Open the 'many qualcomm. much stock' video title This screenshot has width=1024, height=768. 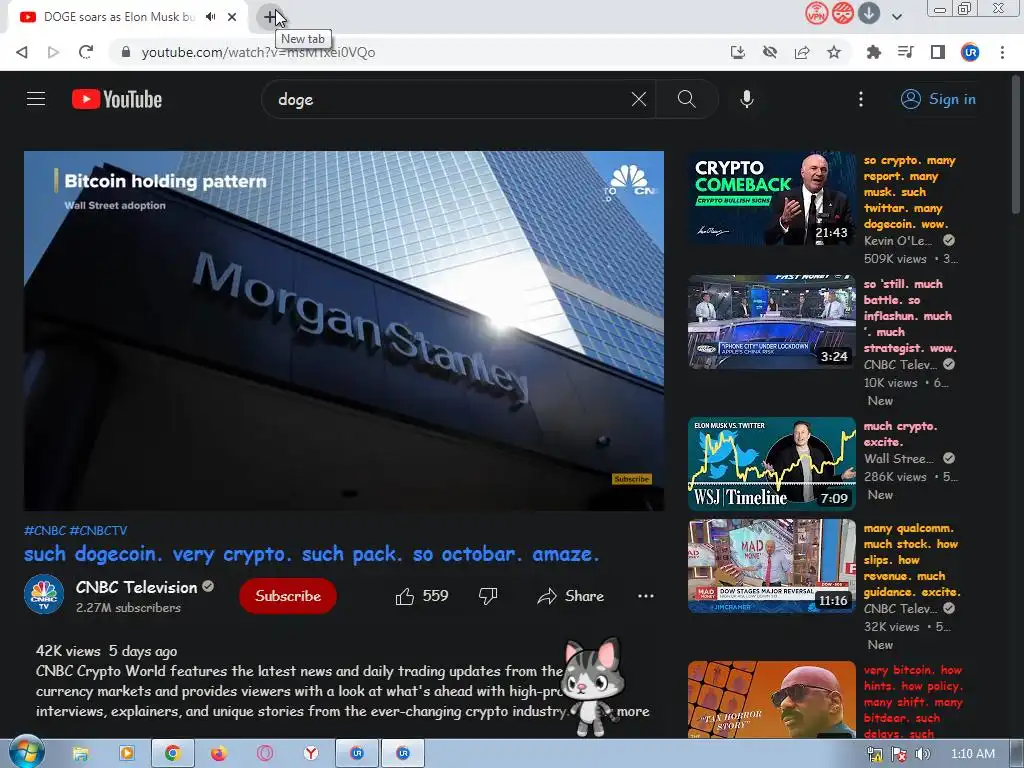[912, 560]
